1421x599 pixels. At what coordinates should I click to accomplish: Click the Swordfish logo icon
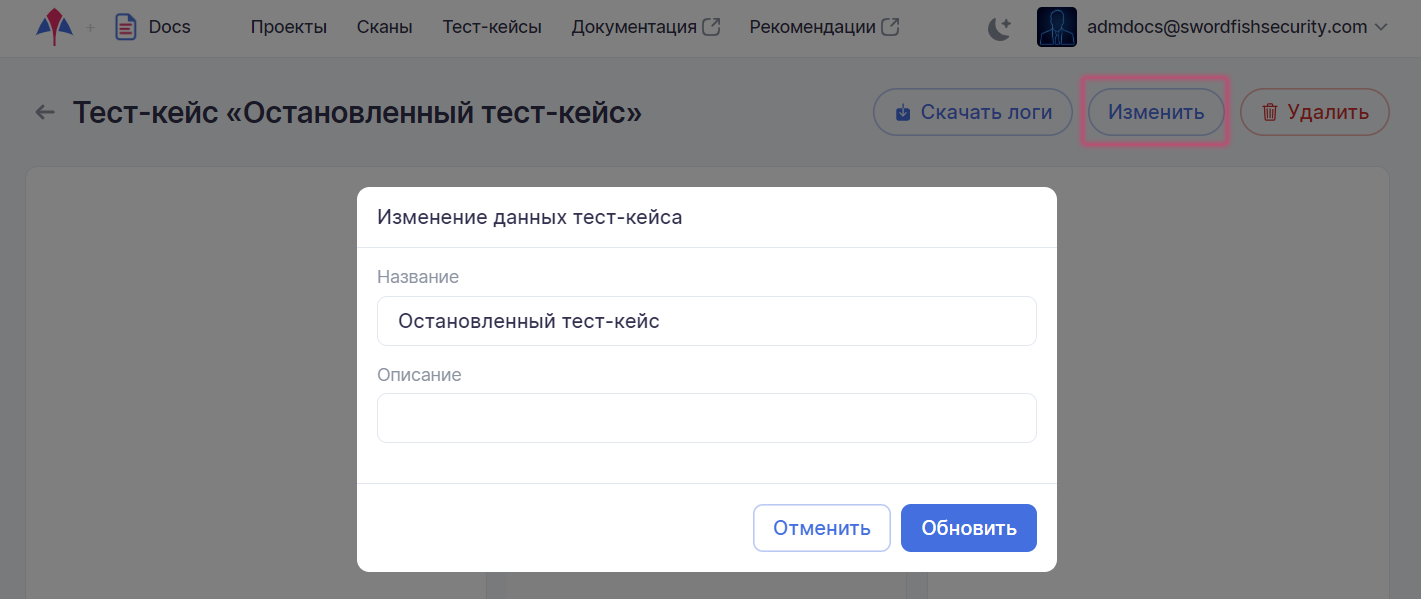click(54, 27)
